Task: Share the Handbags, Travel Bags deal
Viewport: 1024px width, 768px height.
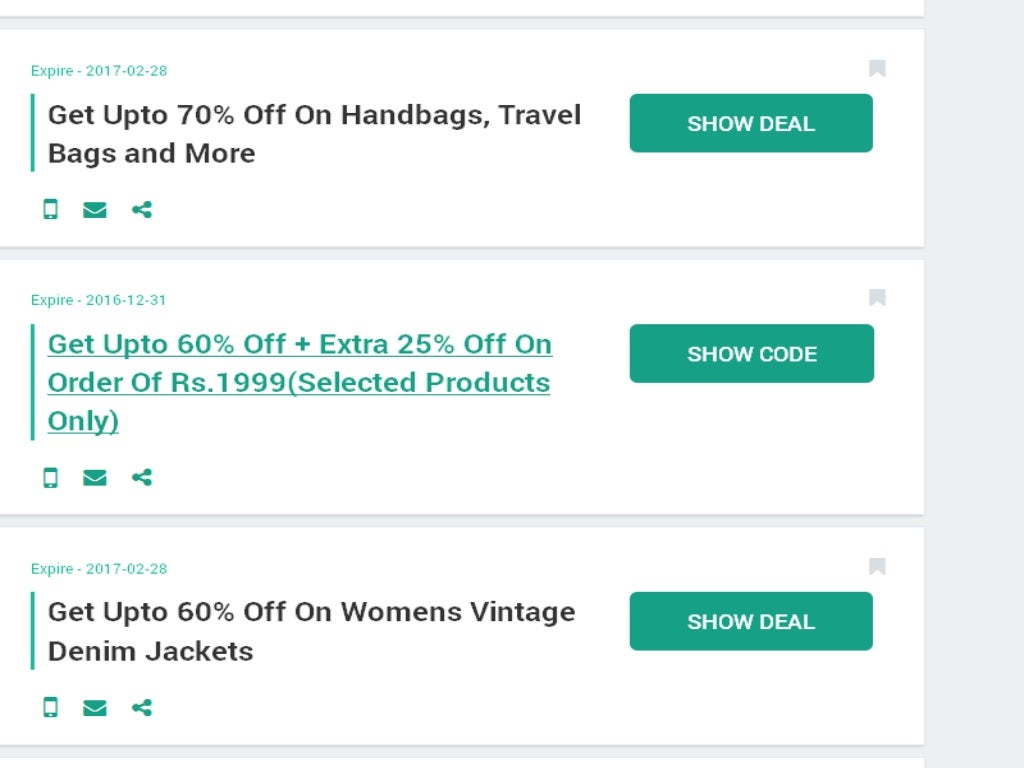Action: [x=142, y=209]
